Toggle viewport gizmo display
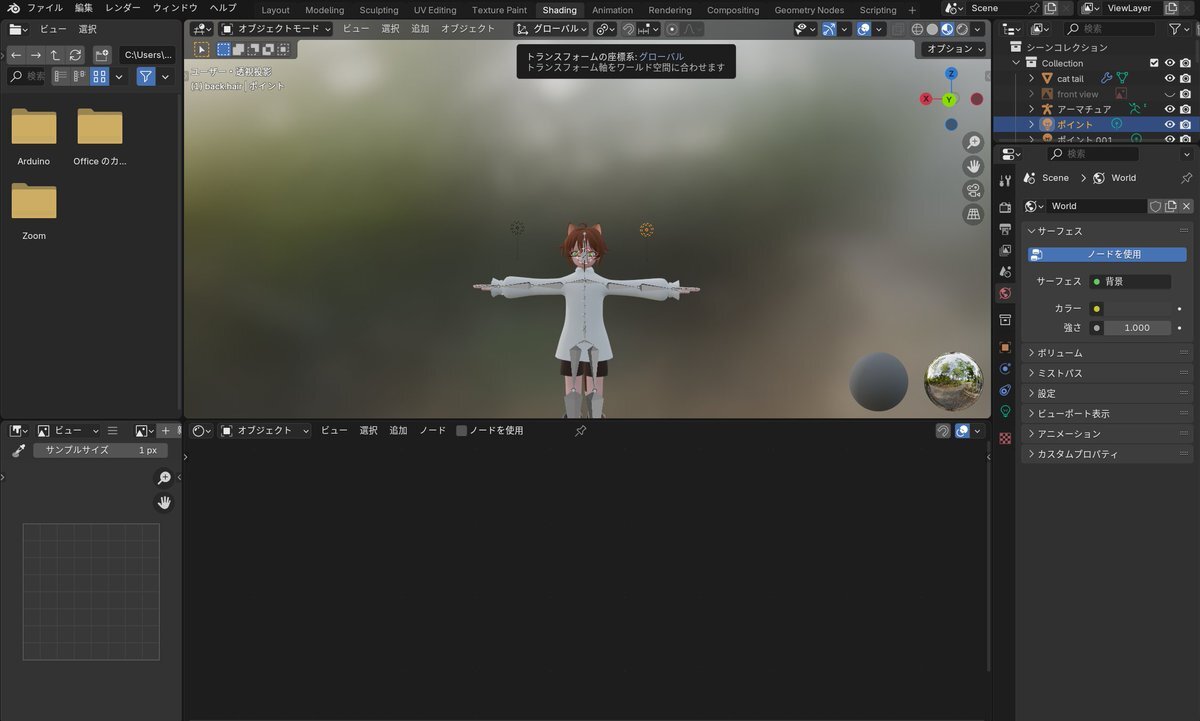This screenshot has width=1200, height=721. pos(829,29)
